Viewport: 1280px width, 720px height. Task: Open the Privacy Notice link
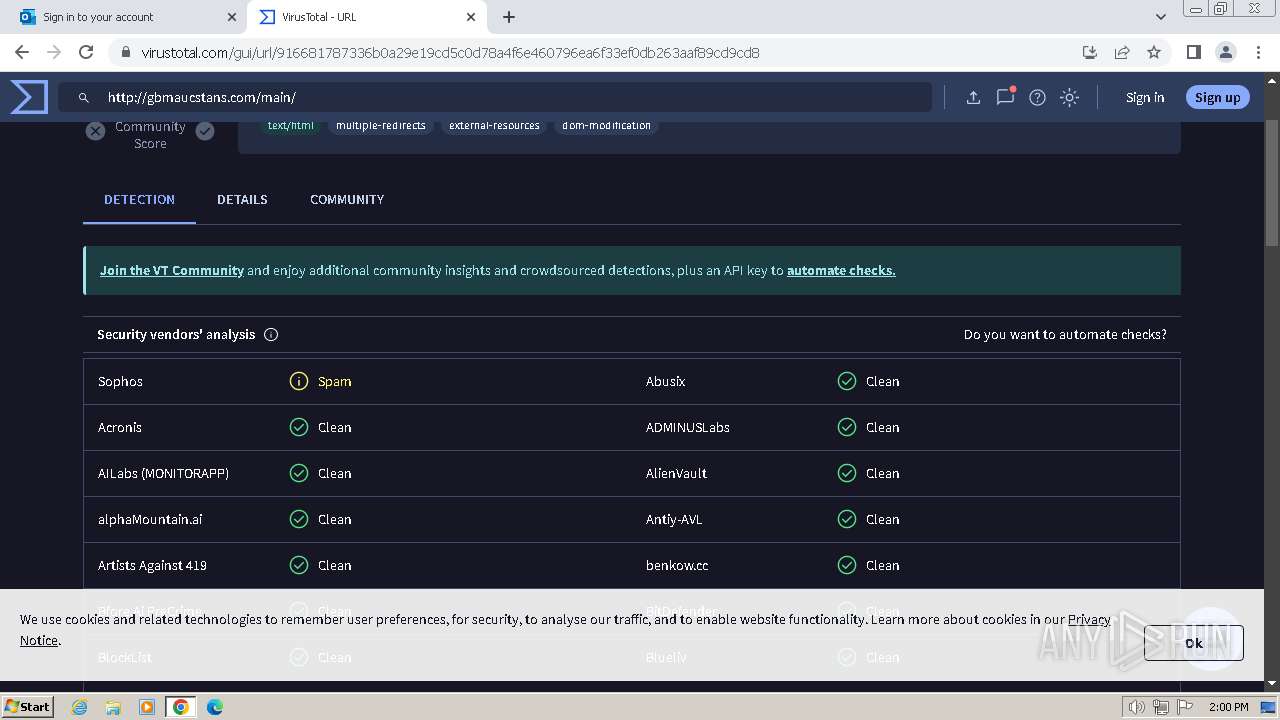pyautogui.click(x=1089, y=619)
